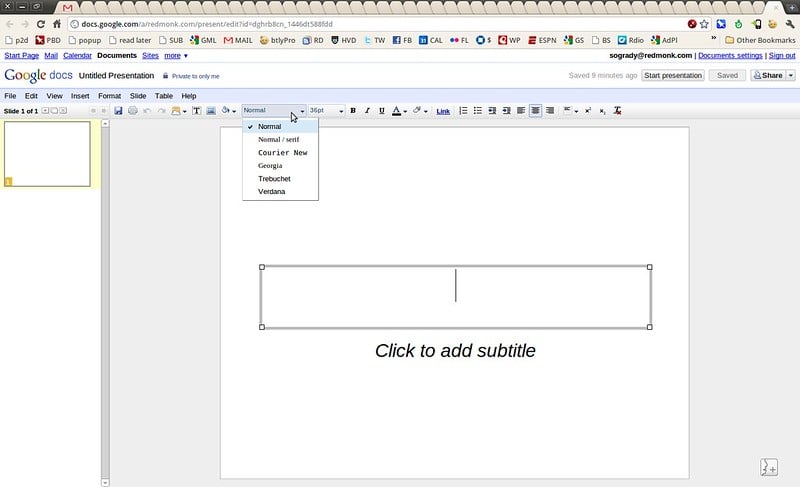Select Verdana in the font menu
Image resolution: width=800 pixels, height=487 pixels.
[271, 191]
